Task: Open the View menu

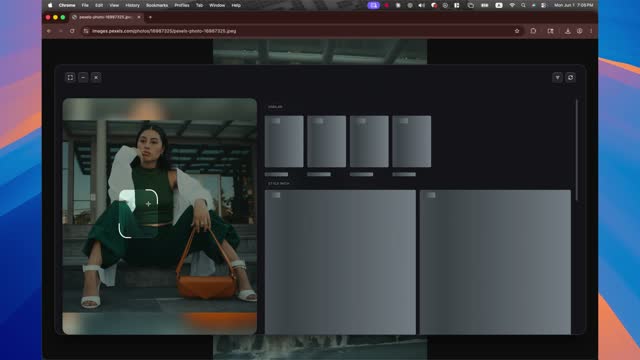Action: point(114,5)
